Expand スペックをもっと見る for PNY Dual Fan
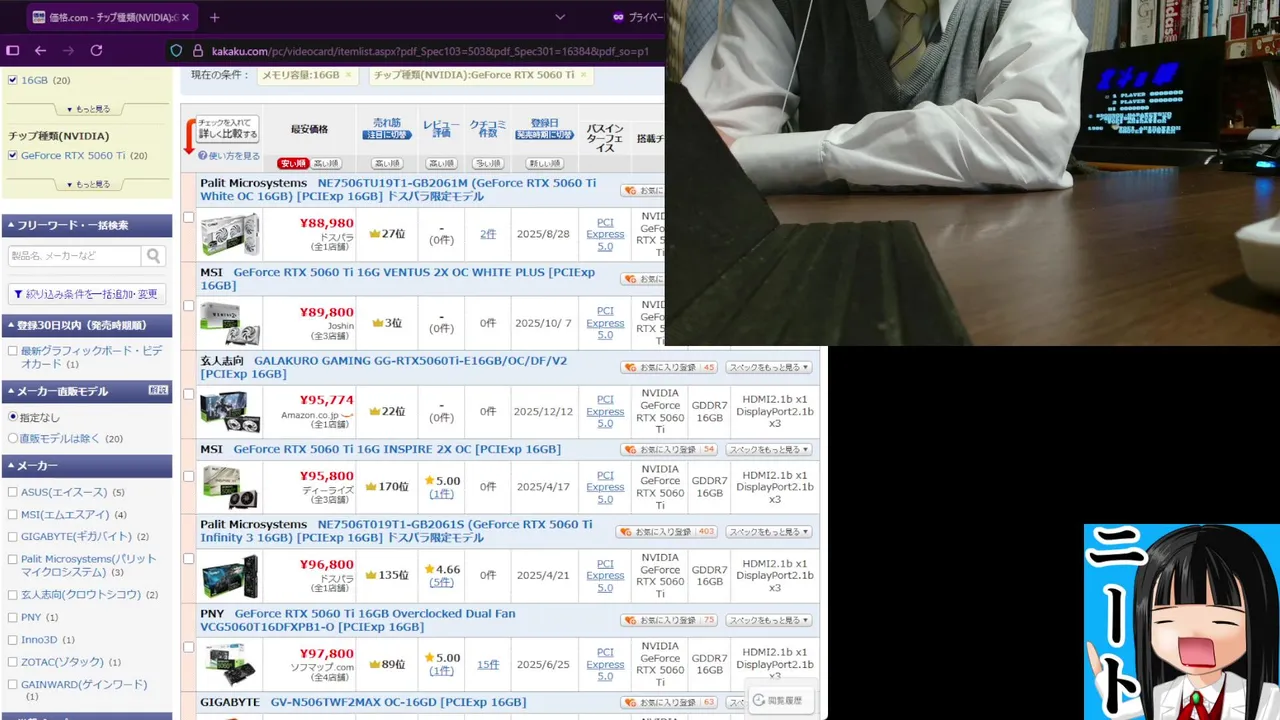 (769, 620)
